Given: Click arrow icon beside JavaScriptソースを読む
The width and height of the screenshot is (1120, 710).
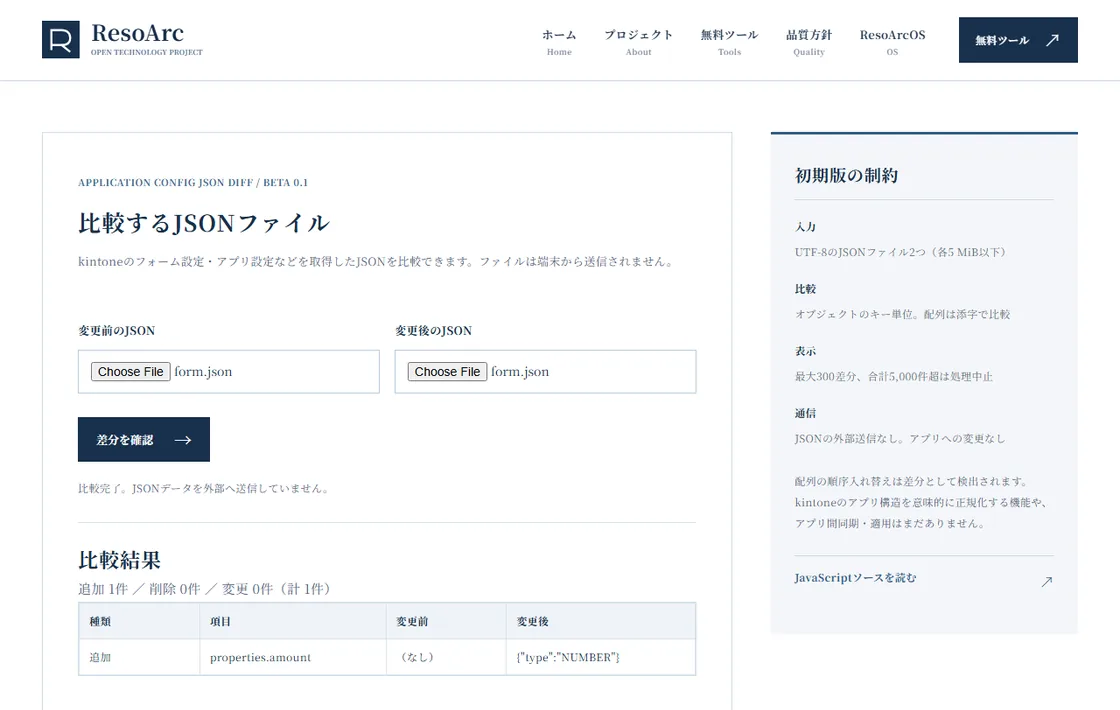Looking at the screenshot, I should 1046,581.
